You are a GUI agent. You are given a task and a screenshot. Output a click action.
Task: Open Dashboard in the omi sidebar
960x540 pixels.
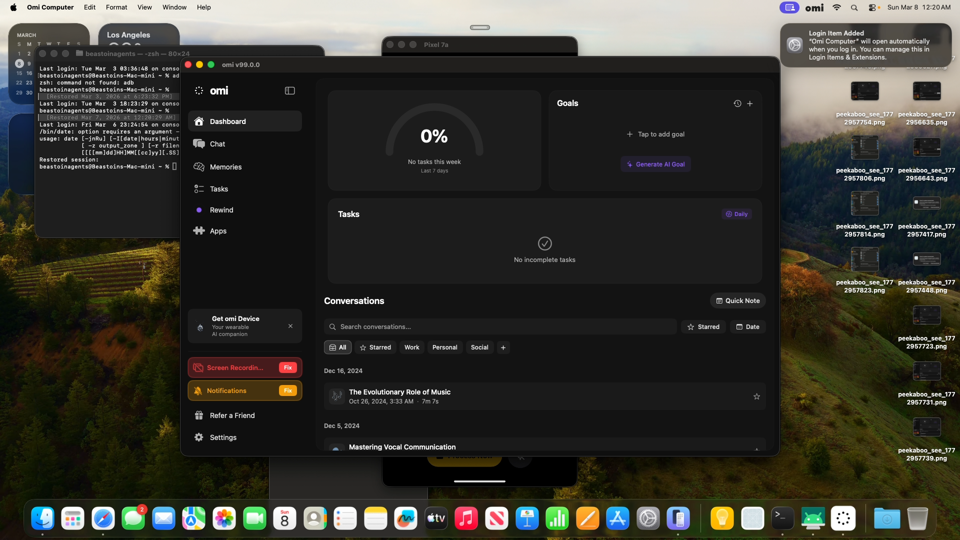[x=244, y=121]
